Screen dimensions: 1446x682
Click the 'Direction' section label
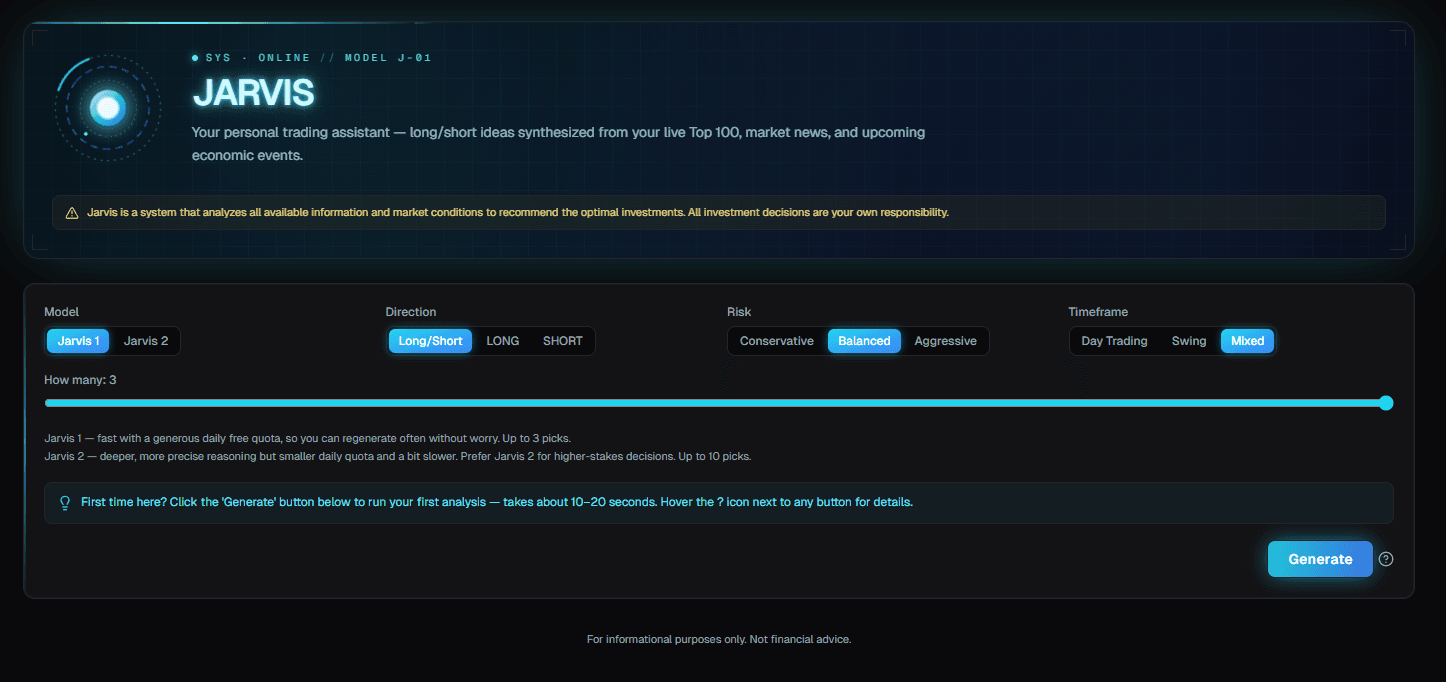pos(411,312)
